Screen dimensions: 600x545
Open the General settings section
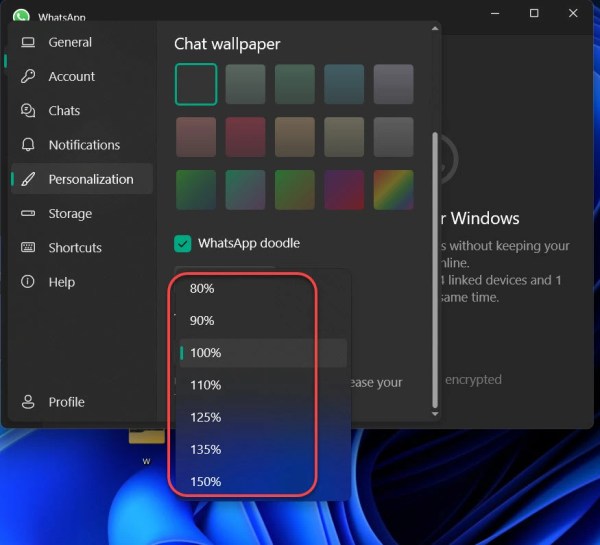[x=82, y=42]
